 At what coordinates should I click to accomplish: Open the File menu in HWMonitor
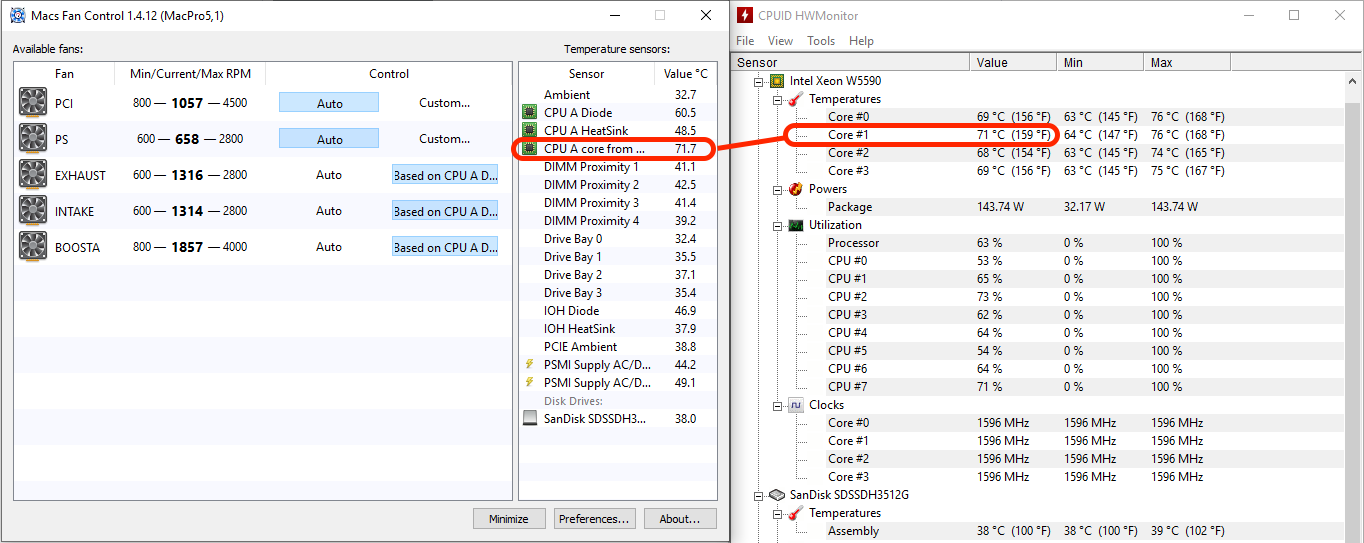pyautogui.click(x=745, y=41)
